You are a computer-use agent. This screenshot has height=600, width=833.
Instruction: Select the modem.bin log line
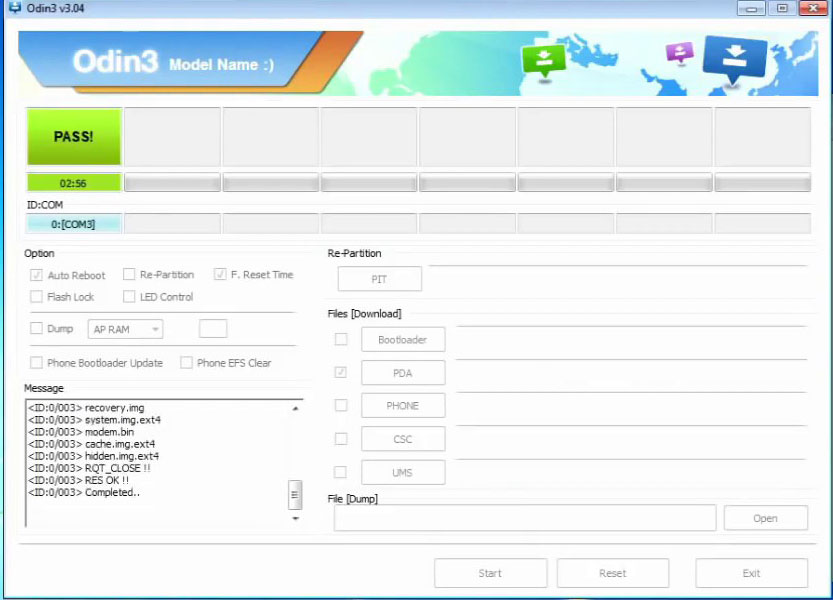coord(81,432)
